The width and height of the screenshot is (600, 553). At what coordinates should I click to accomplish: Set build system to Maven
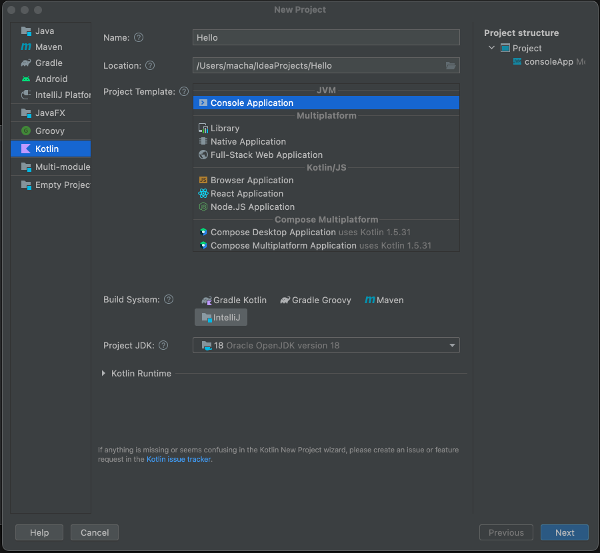[x=384, y=300]
